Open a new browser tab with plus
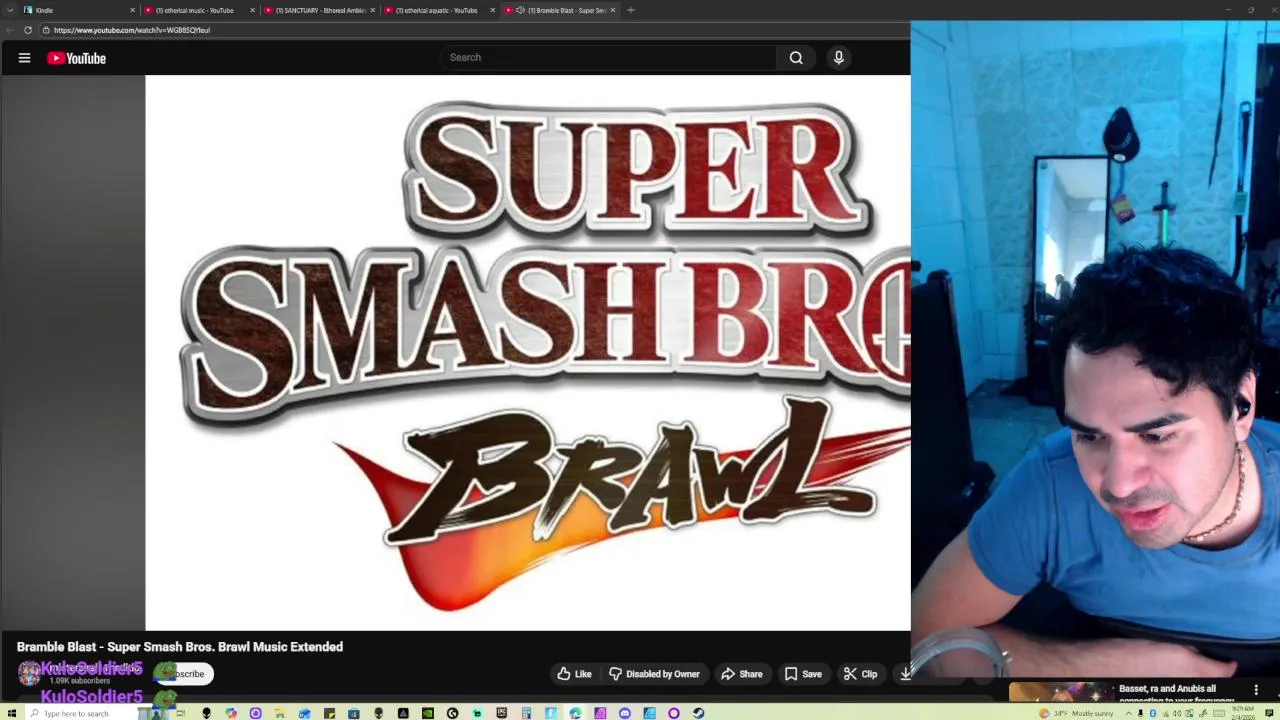The width and height of the screenshot is (1280, 720). pos(630,10)
